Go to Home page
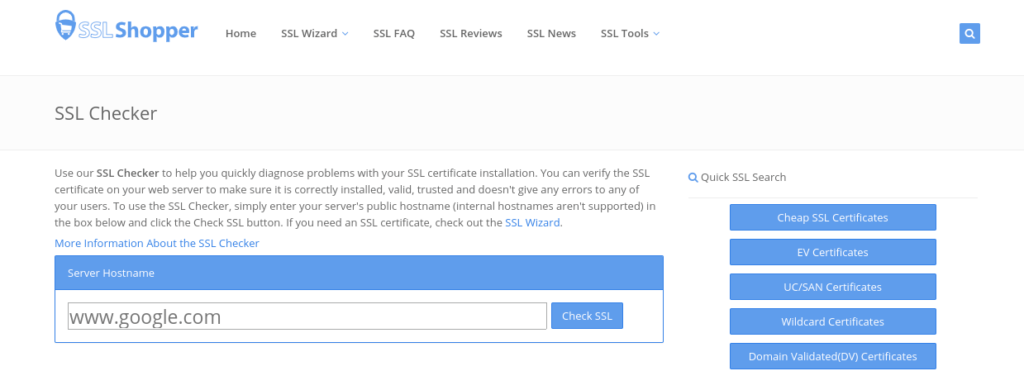The height and width of the screenshot is (371, 1024). tap(241, 33)
